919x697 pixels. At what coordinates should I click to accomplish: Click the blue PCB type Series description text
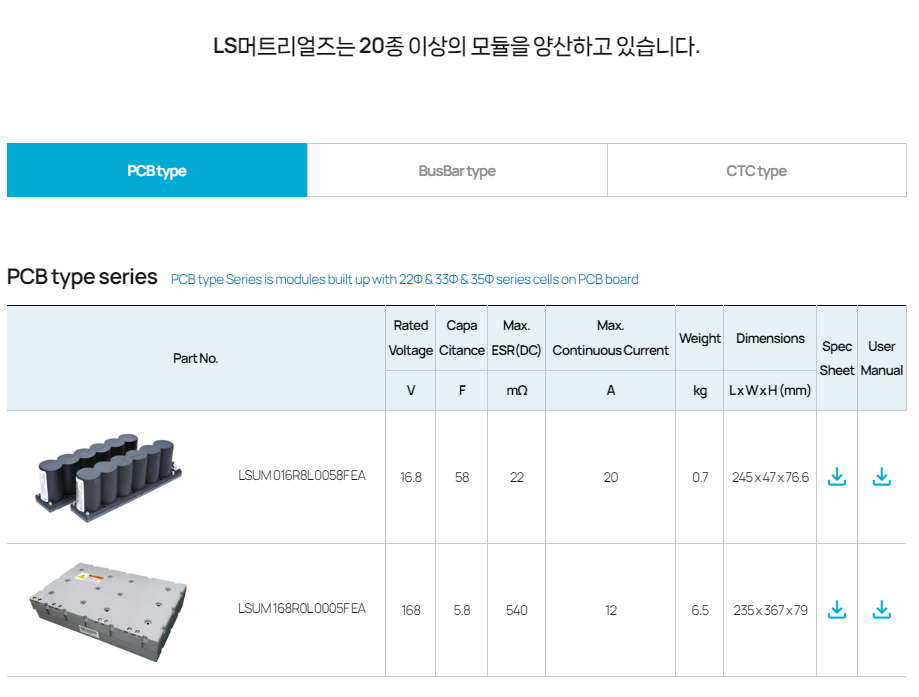404,279
